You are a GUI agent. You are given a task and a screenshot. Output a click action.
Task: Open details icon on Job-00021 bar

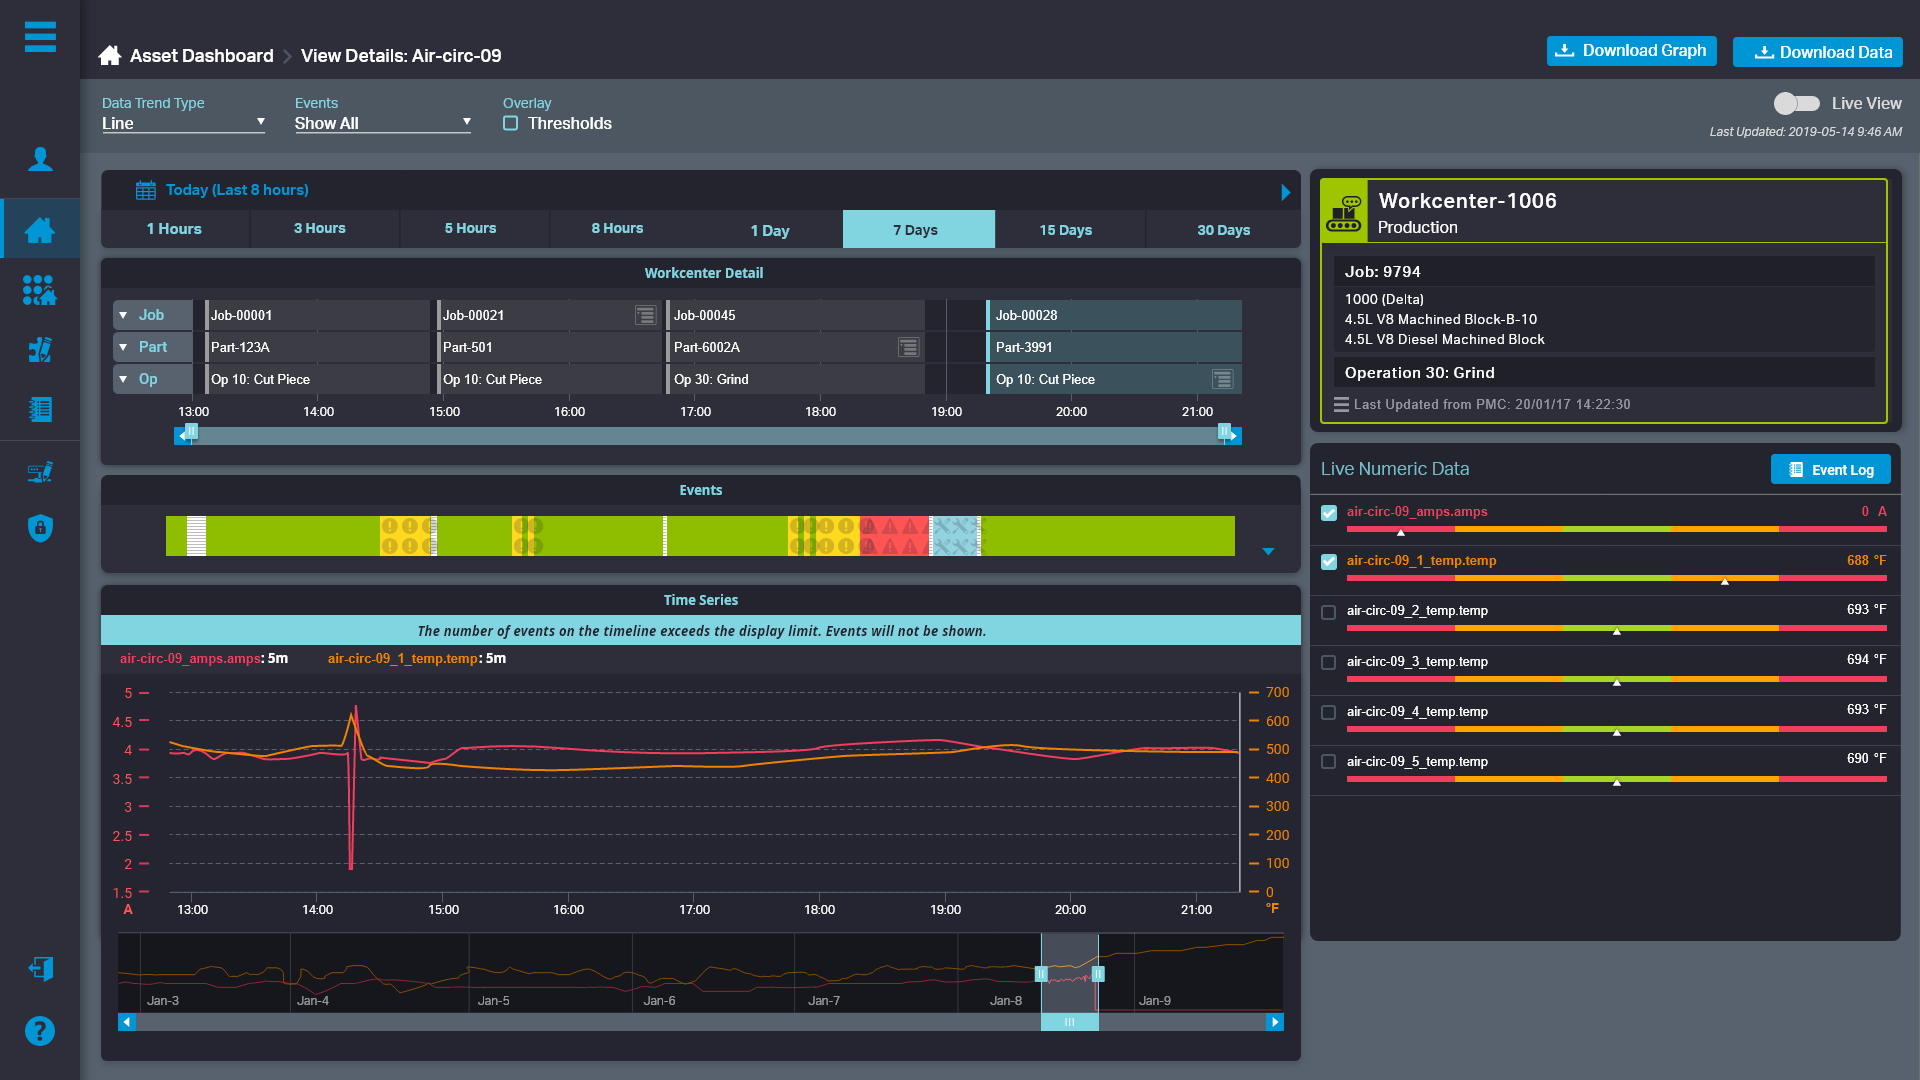646,315
